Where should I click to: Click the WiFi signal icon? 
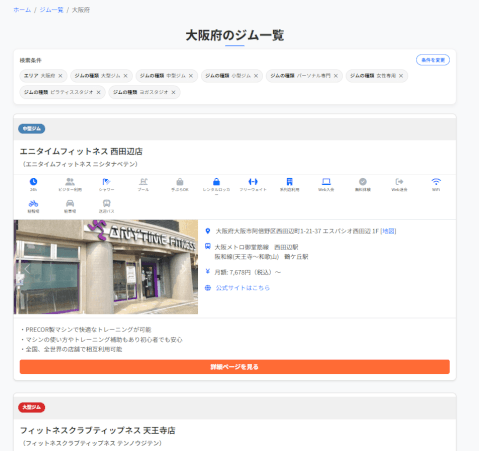coord(436,182)
